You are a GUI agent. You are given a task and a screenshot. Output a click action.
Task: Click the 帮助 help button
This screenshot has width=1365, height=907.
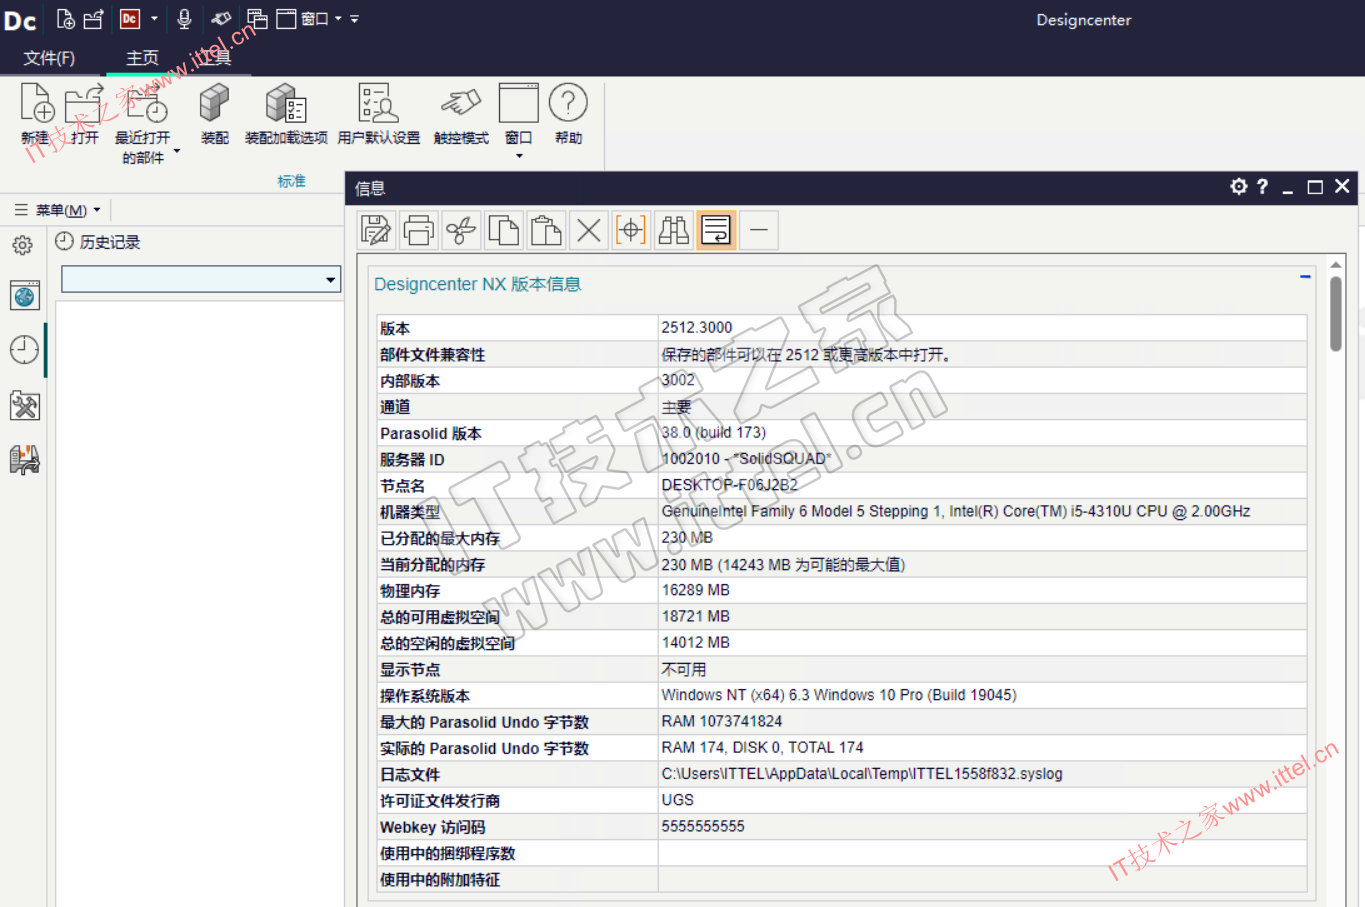pos(568,114)
